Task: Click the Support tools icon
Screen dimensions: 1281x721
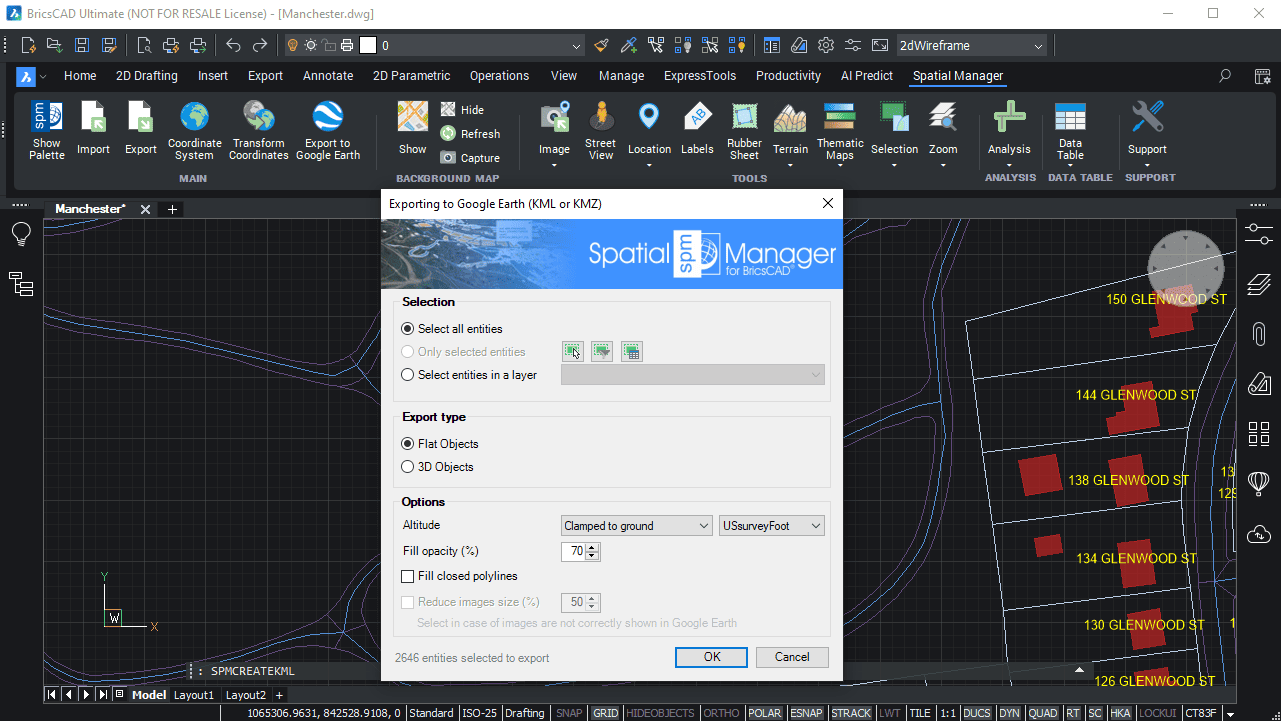Action: tap(1147, 118)
